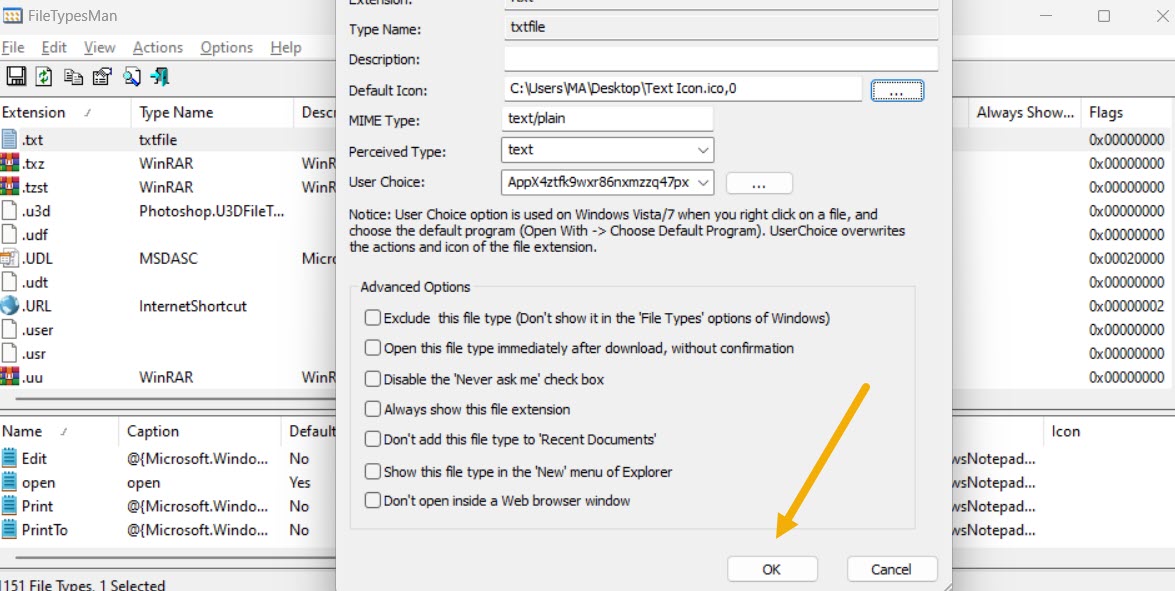1175x591 pixels.
Task: Open the Actions menu
Action: (x=158, y=47)
